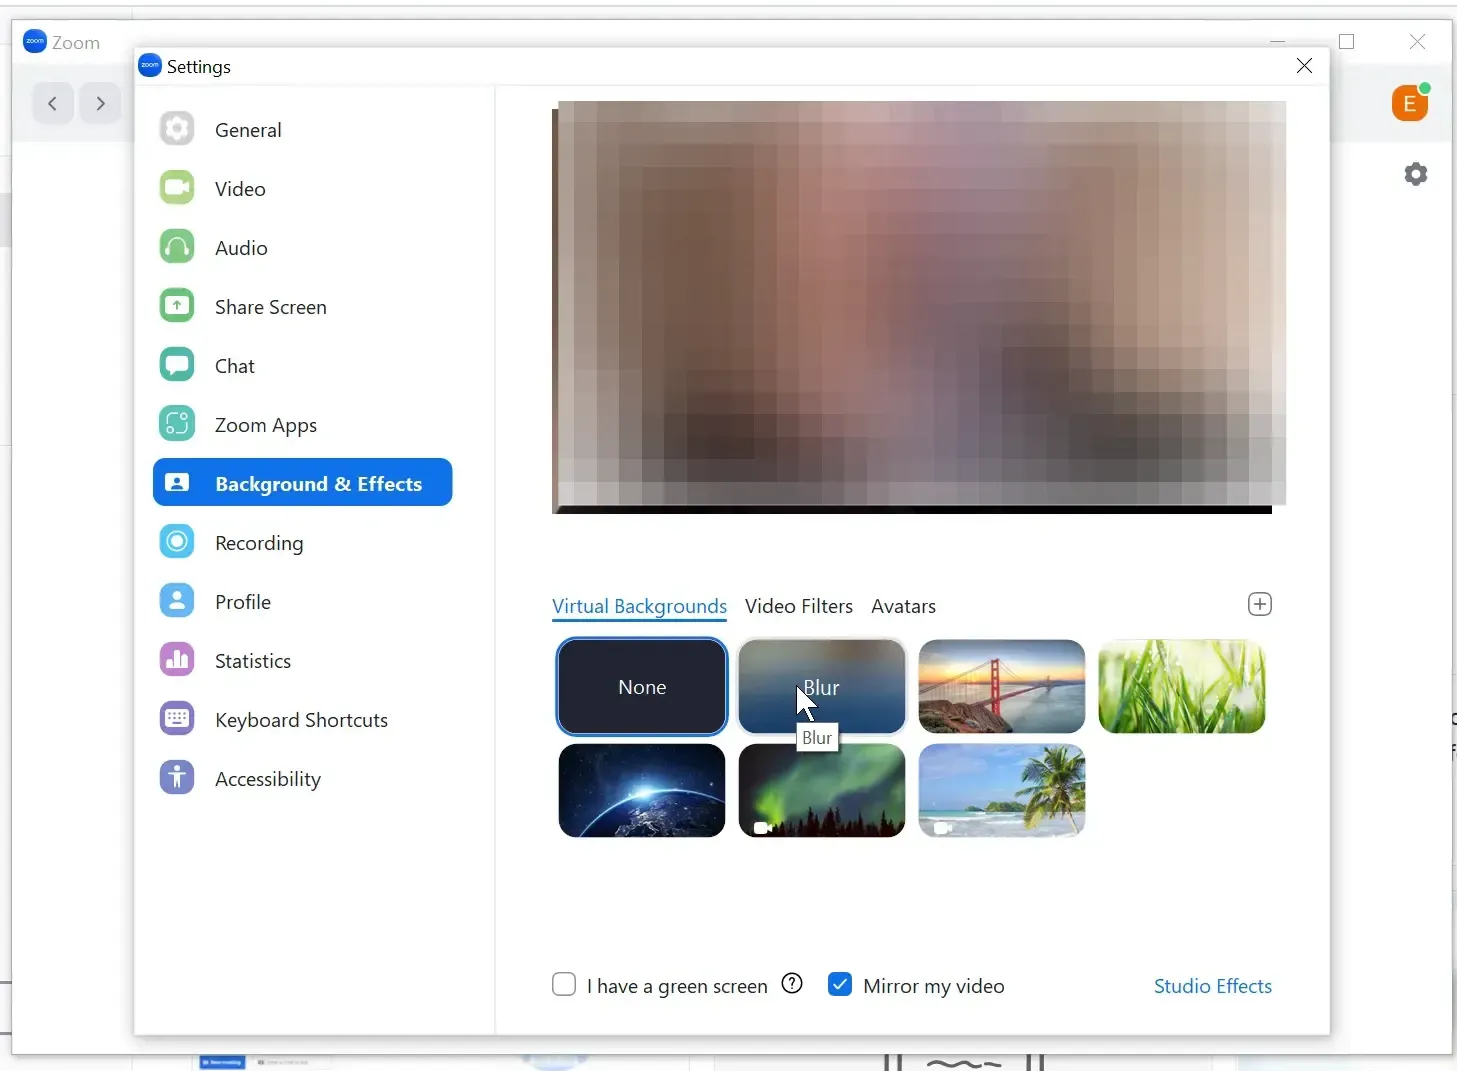Open Chat settings via its bubble icon
Viewport: 1457px width, 1071px height.
(177, 365)
